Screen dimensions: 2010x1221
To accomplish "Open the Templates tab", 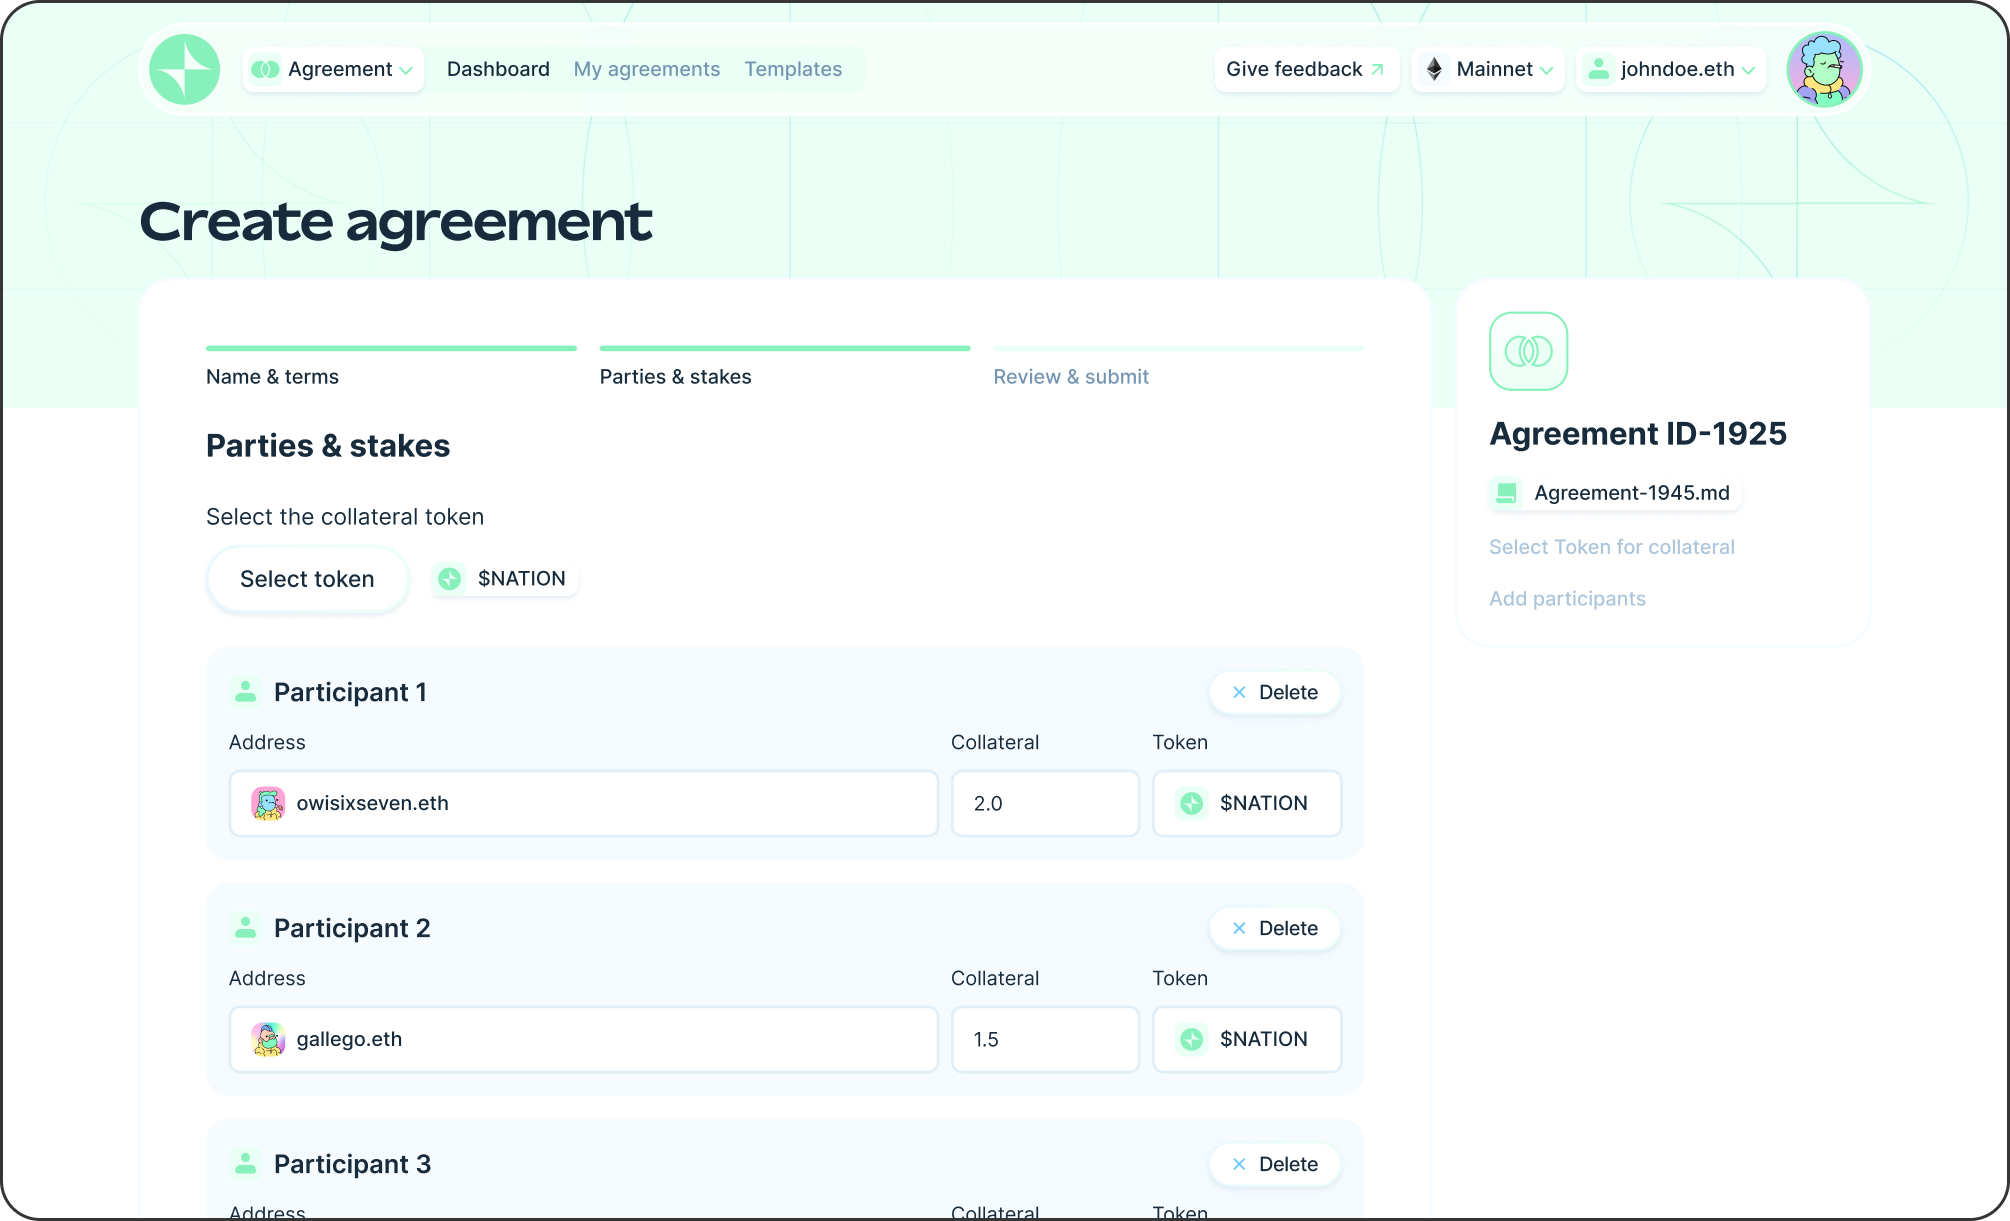I will point(793,69).
